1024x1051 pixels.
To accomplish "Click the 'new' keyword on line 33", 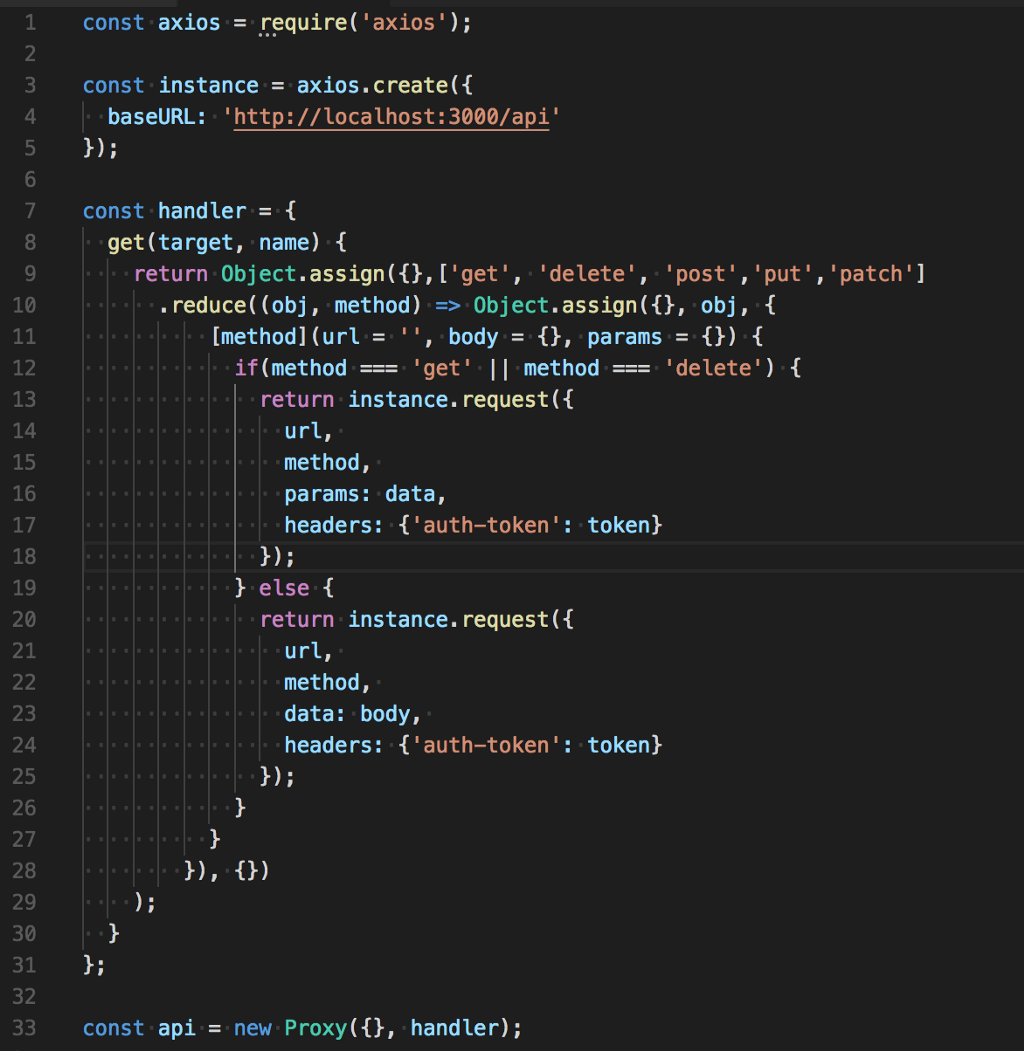I will coord(252,1028).
